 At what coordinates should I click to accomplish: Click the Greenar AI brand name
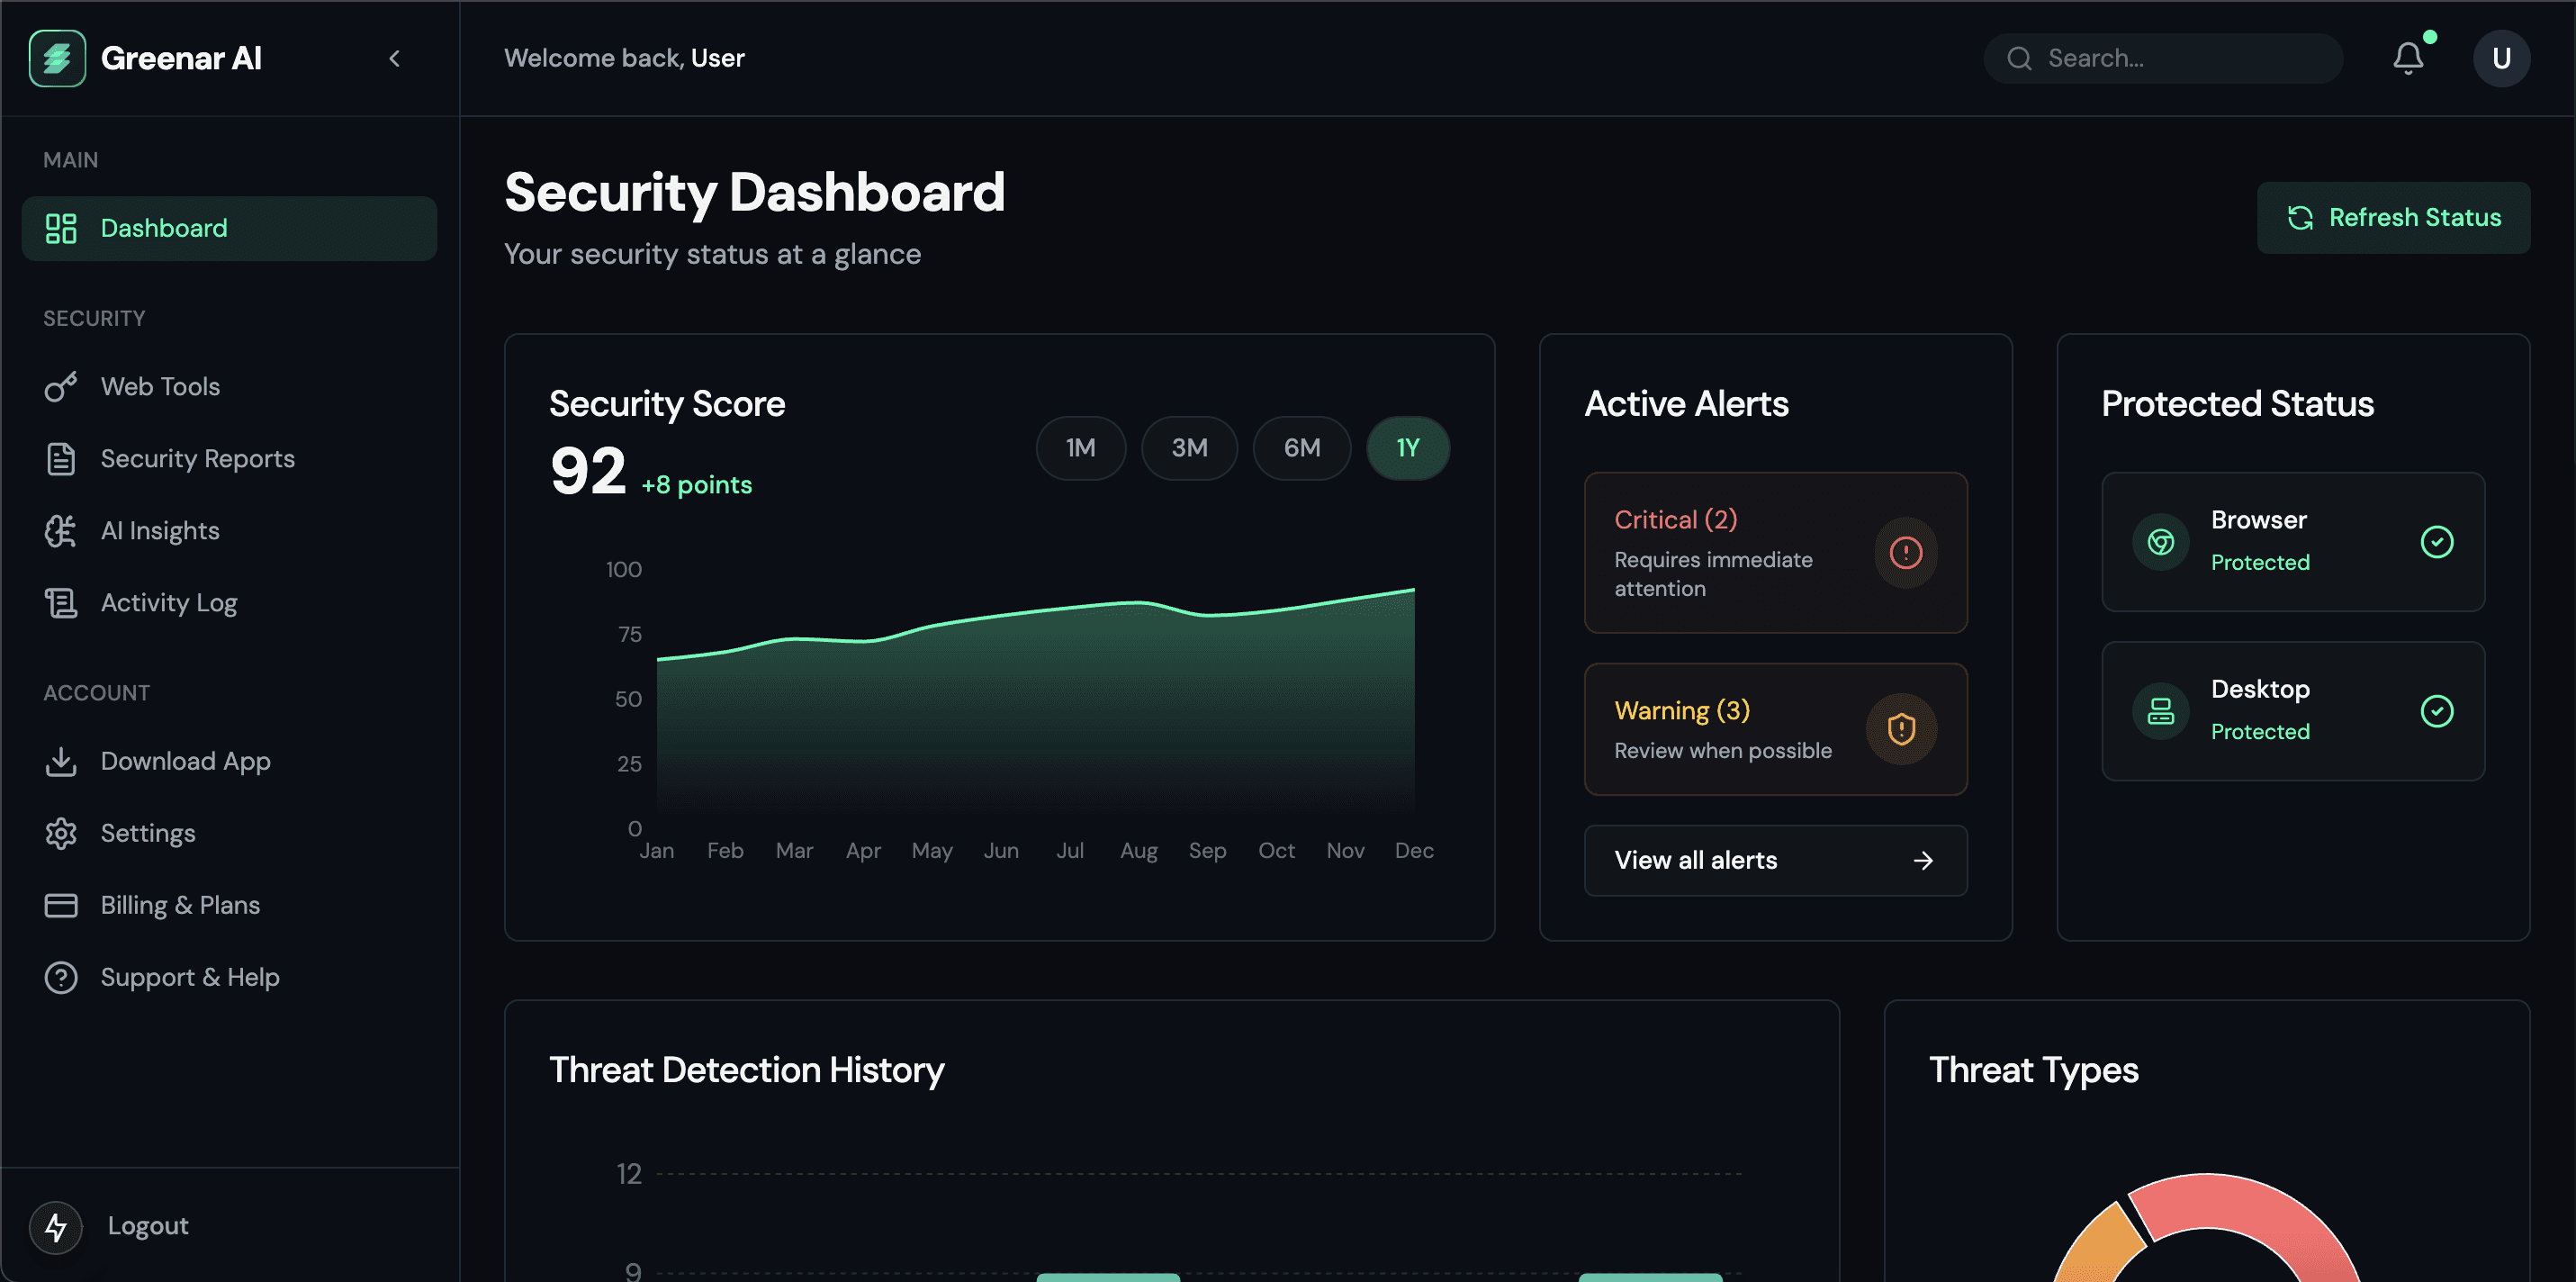[x=181, y=58]
